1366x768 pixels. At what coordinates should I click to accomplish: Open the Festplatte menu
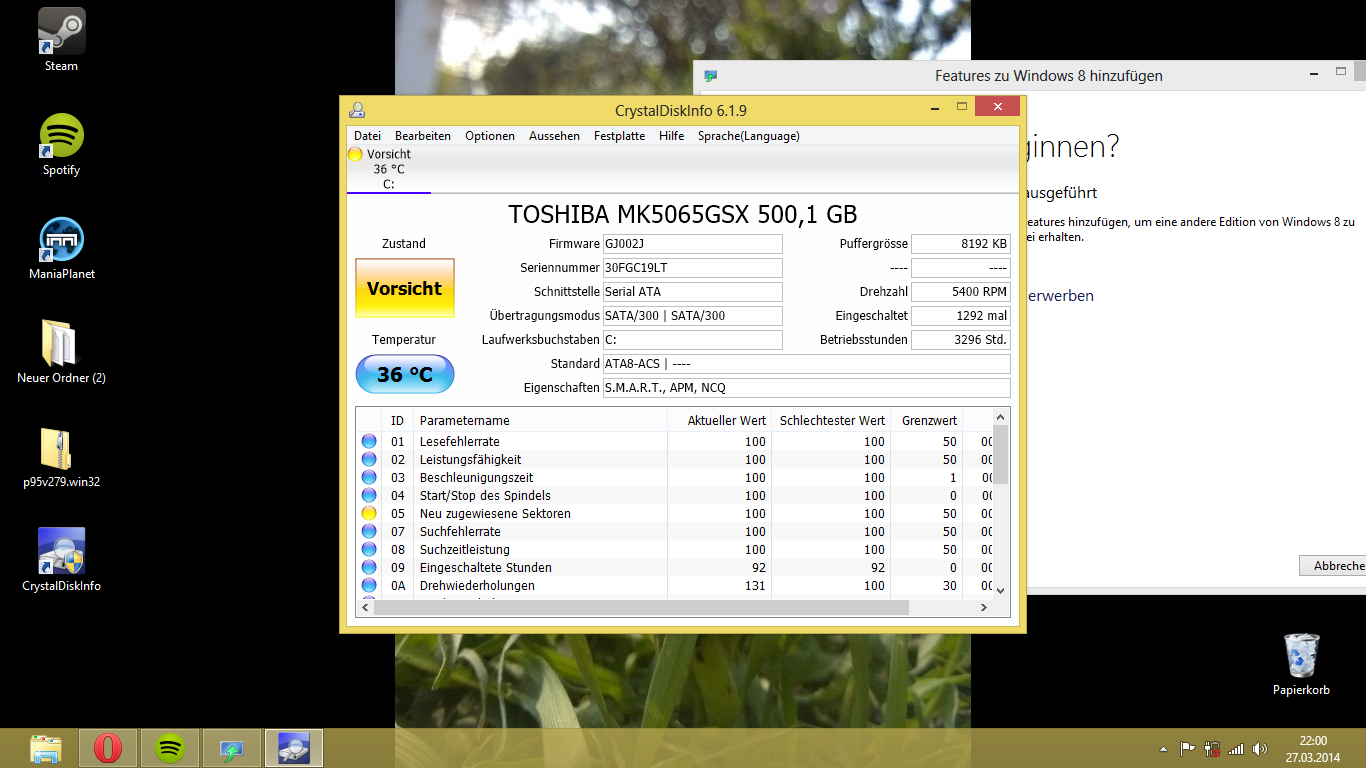[x=620, y=136]
